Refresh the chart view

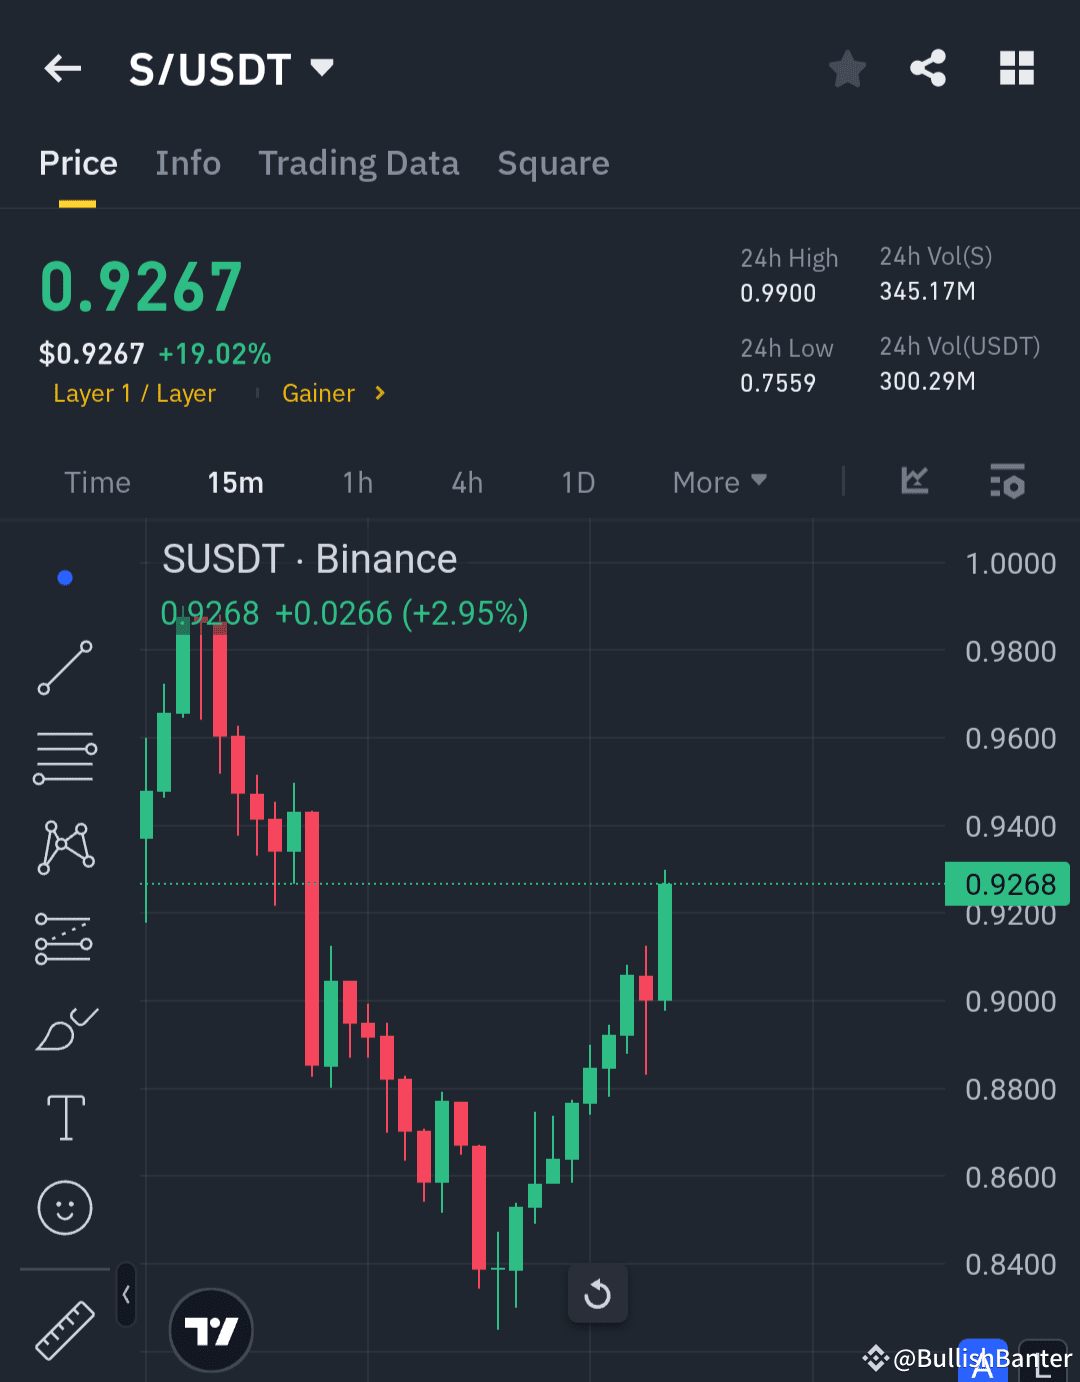(x=598, y=1293)
